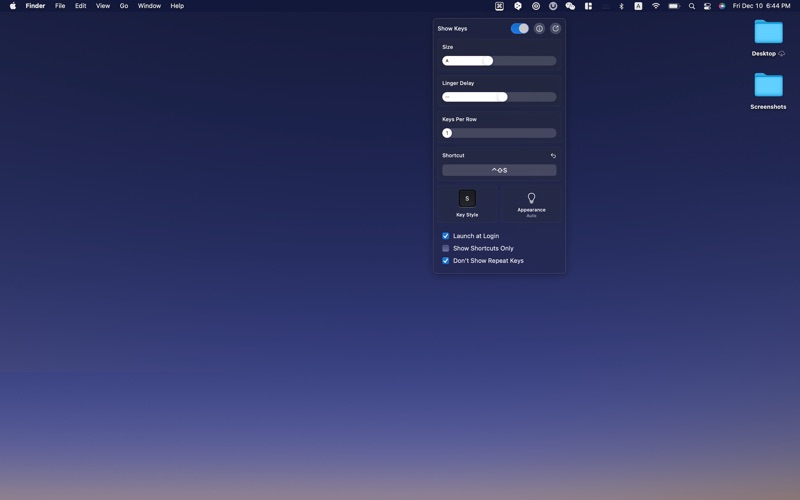Open Spotlight search magnifier
The width and height of the screenshot is (800, 500).
[x=691, y=6]
